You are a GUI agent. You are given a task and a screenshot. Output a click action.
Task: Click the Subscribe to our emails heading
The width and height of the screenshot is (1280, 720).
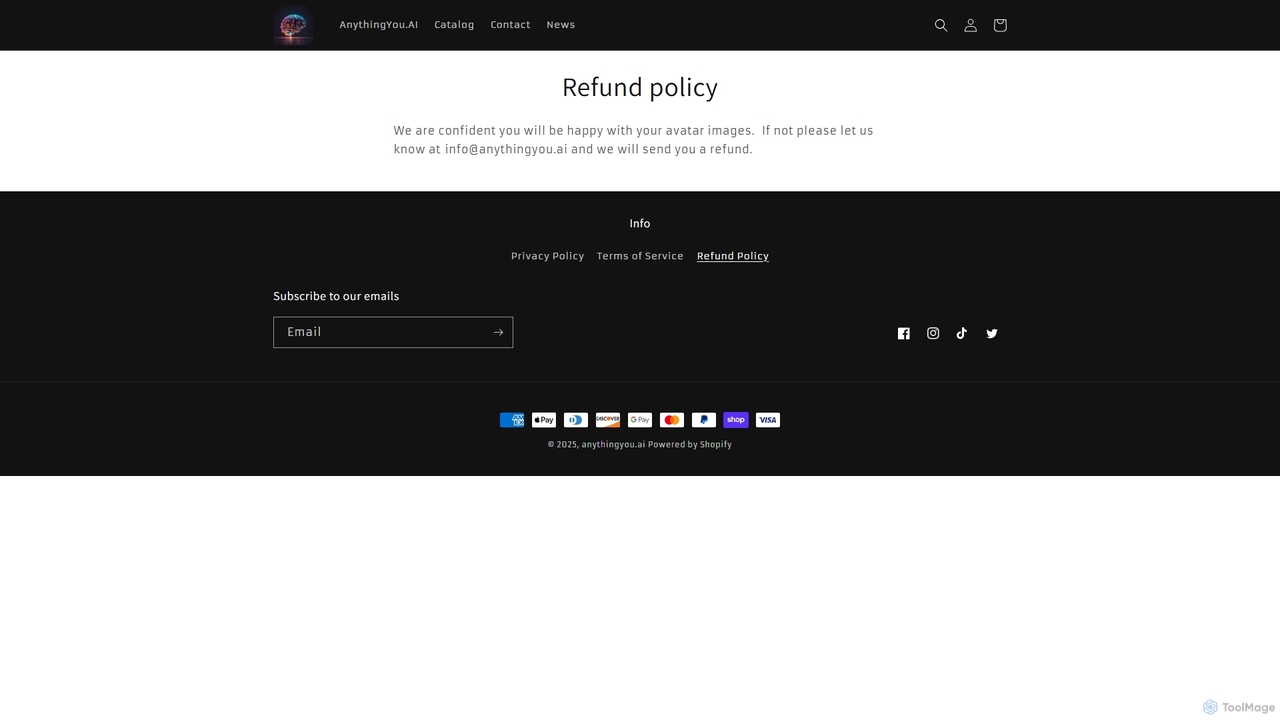point(336,296)
